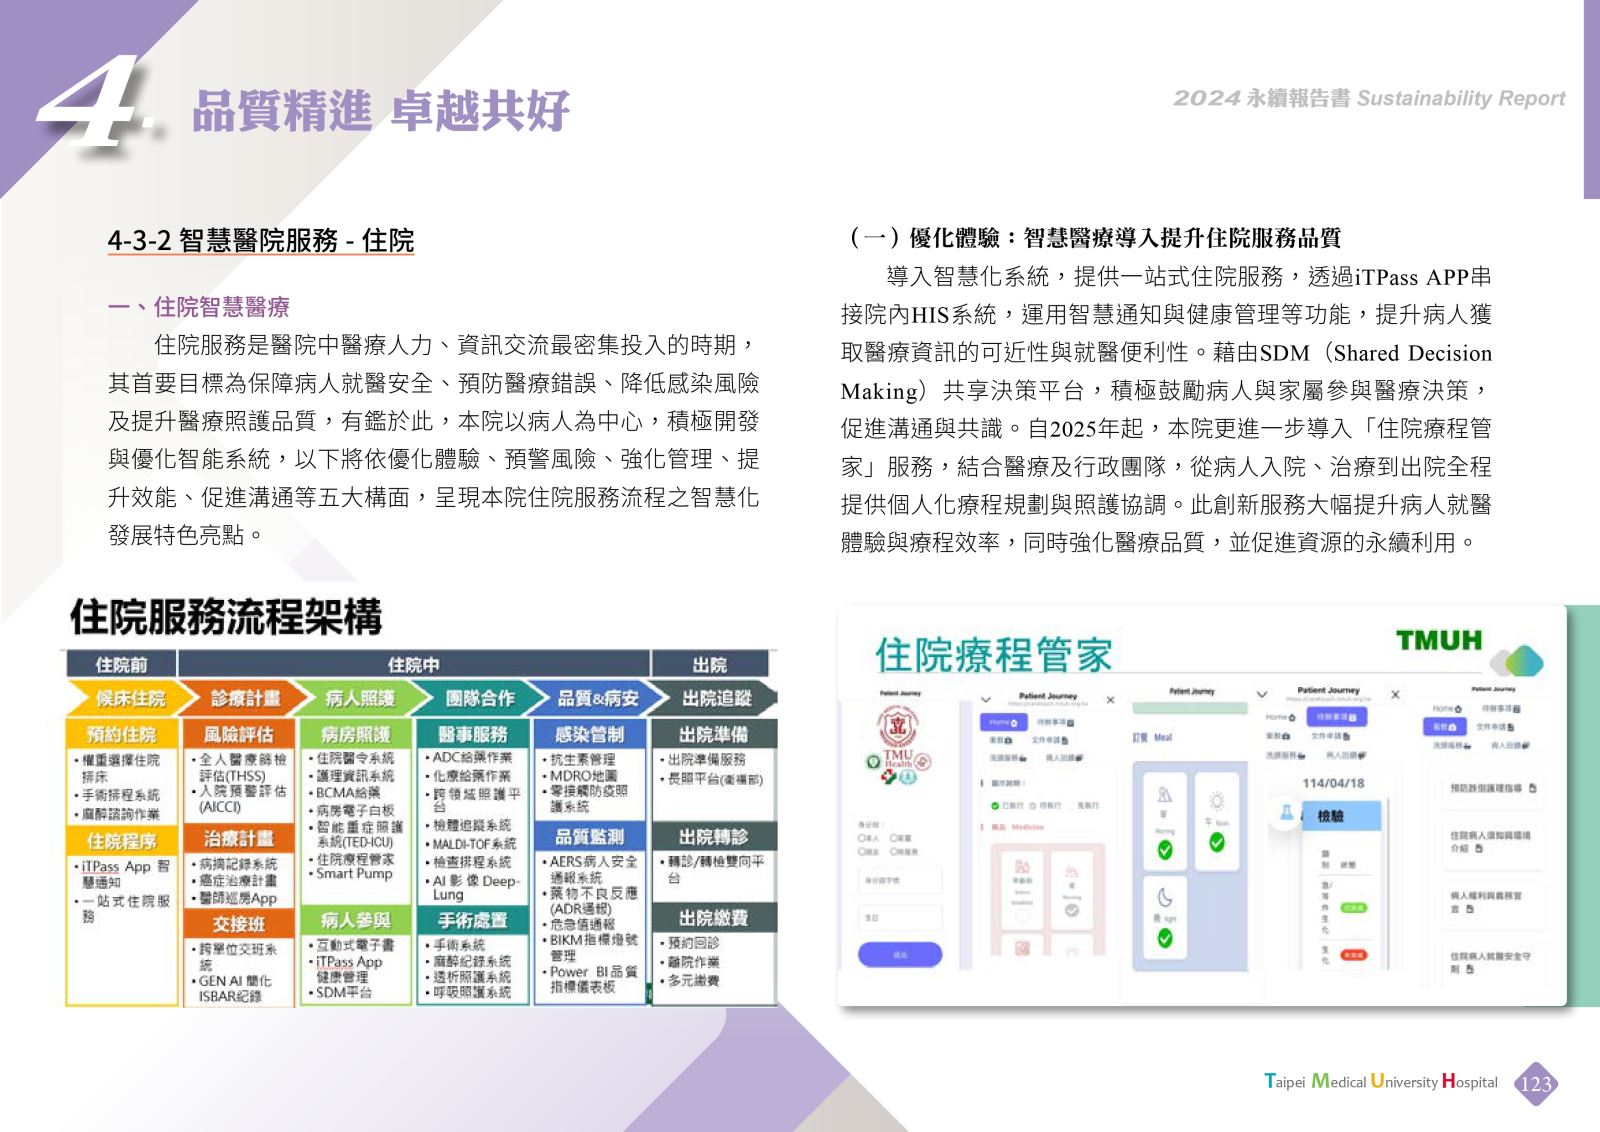Click the '治療計畫' box header
This screenshot has height=1132, width=1600.
[x=238, y=838]
